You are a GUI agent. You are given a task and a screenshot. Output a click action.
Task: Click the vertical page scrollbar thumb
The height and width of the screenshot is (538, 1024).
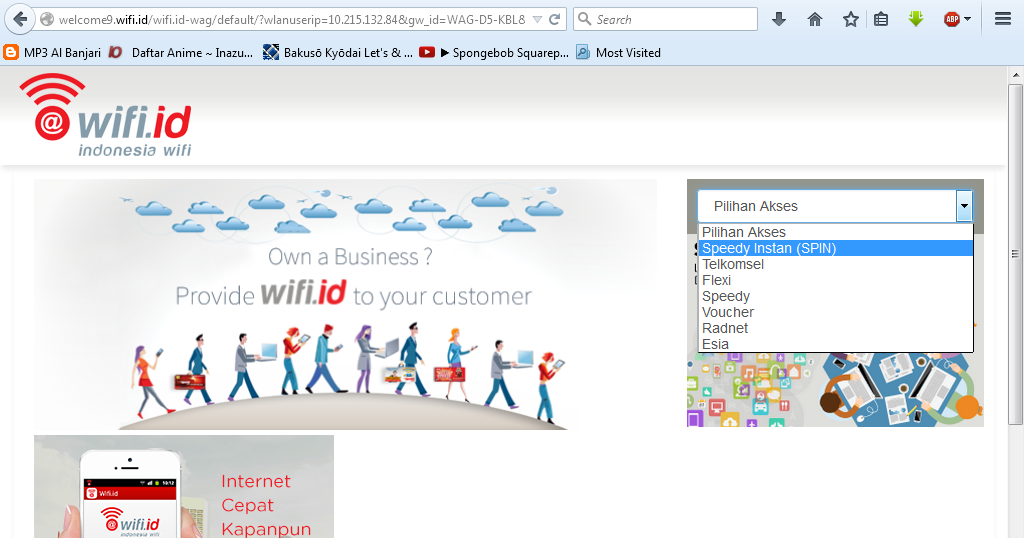(1015, 253)
